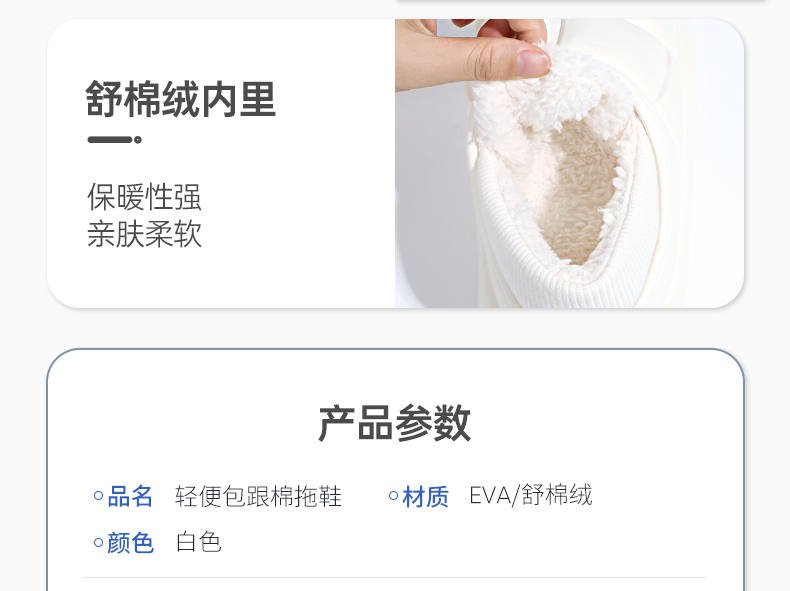Screen dimensions: 790x591
Task: Click the EVA/舒棉绒 material value
Action: click(x=531, y=495)
